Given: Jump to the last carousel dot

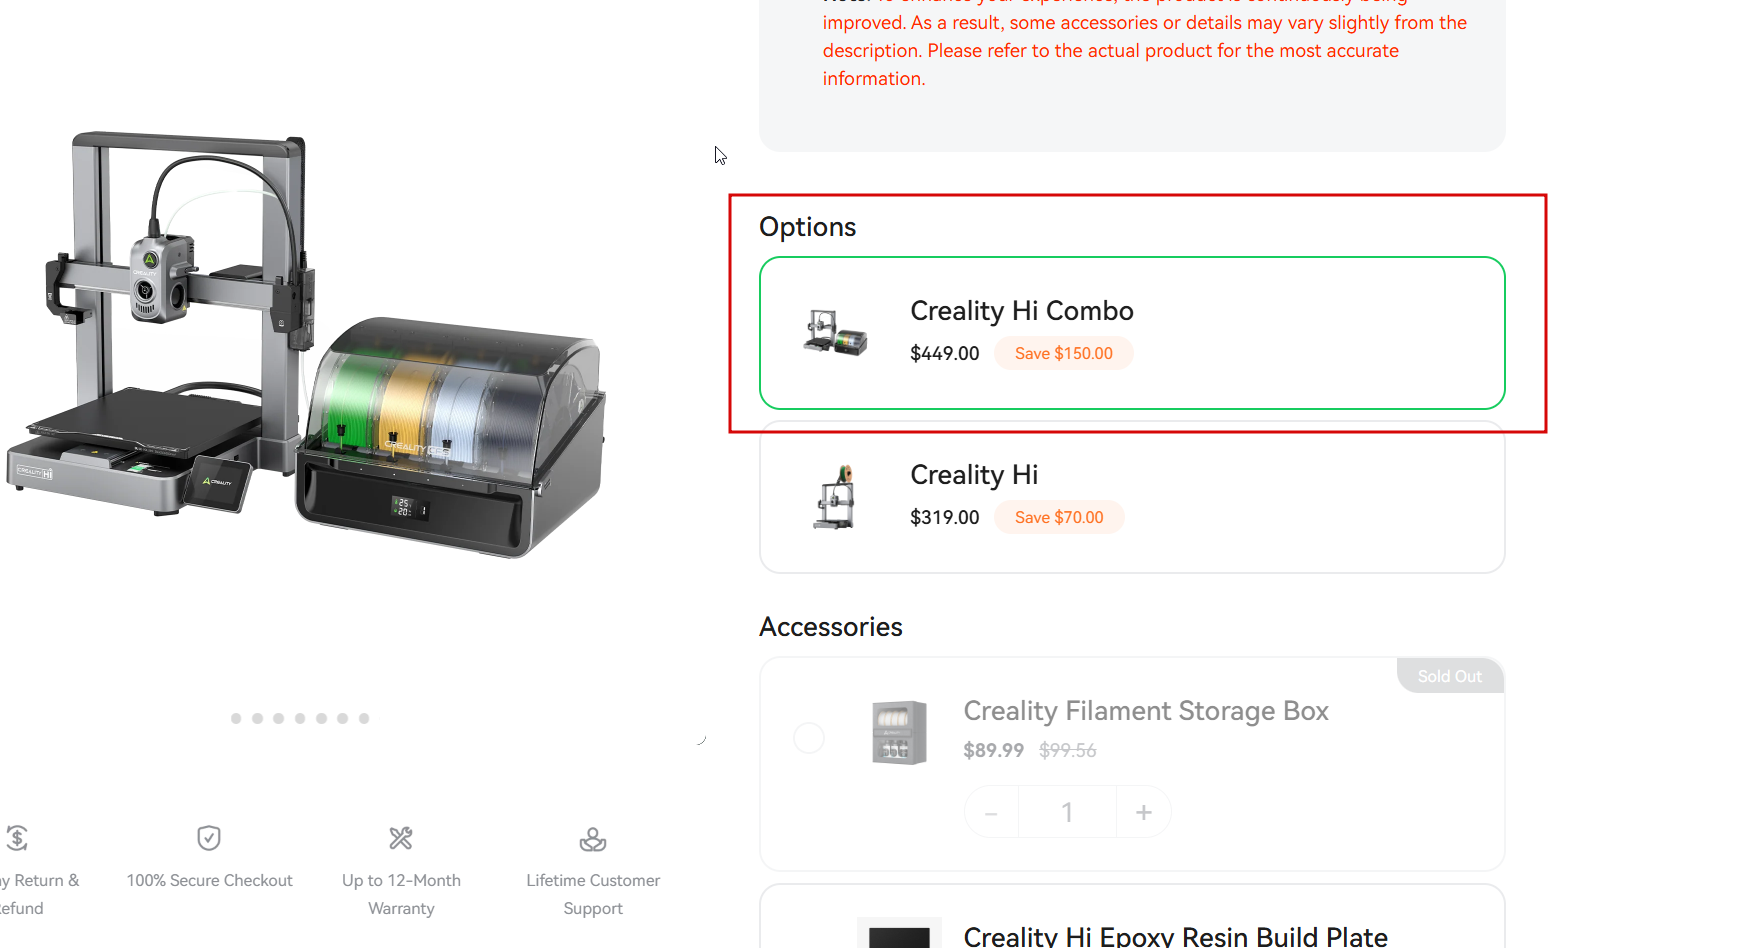Looking at the screenshot, I should coord(364,718).
